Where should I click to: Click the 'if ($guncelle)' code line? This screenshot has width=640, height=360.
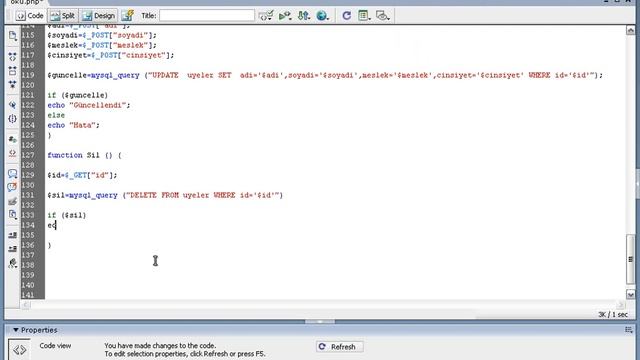[78, 95]
